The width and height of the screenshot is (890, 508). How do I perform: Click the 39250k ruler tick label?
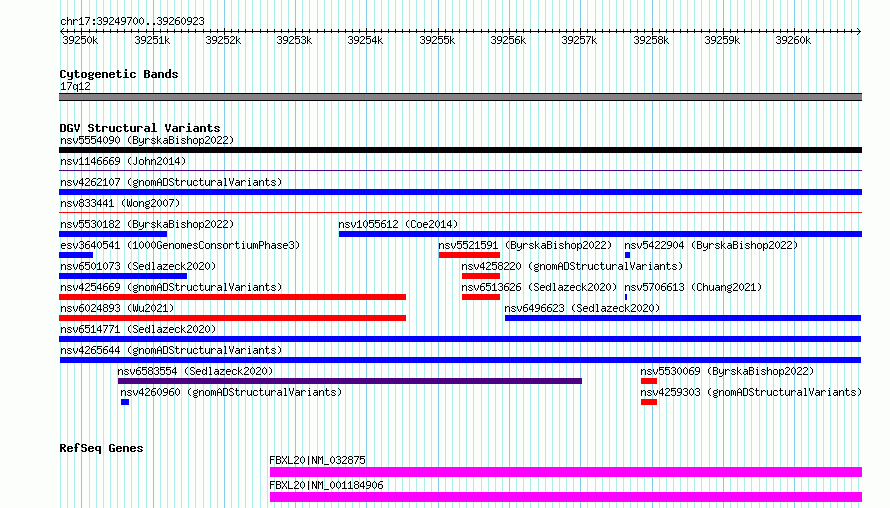coord(80,40)
